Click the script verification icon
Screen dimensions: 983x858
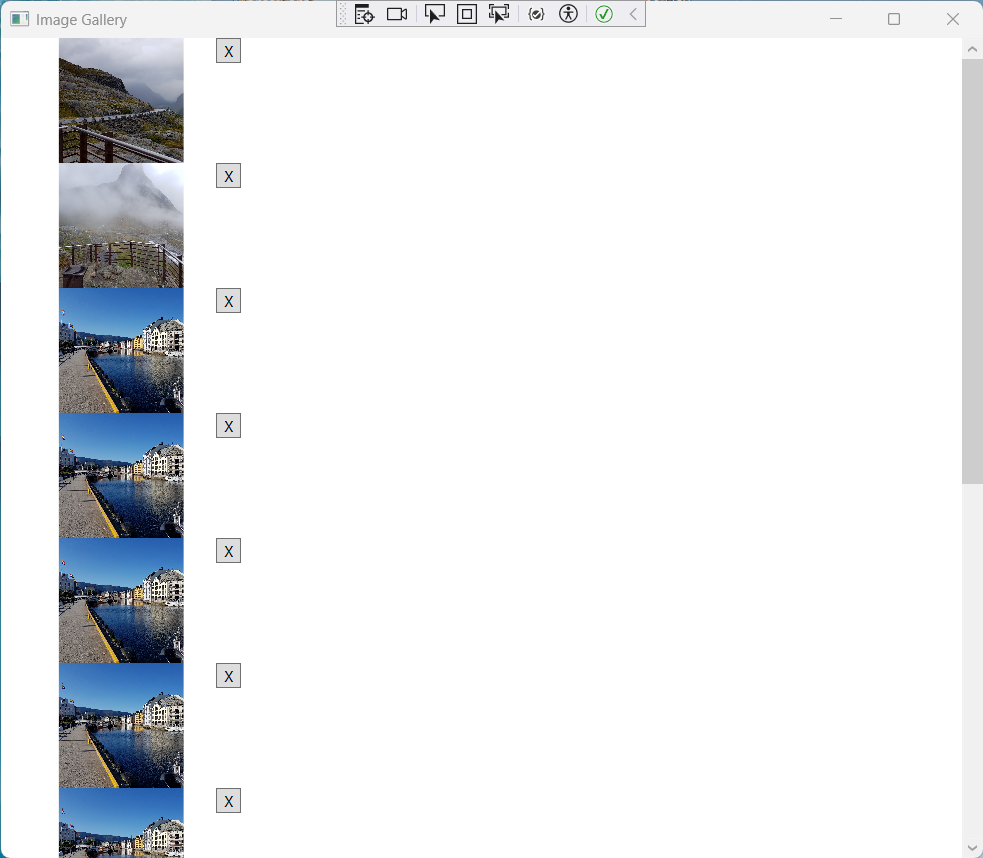[536, 14]
